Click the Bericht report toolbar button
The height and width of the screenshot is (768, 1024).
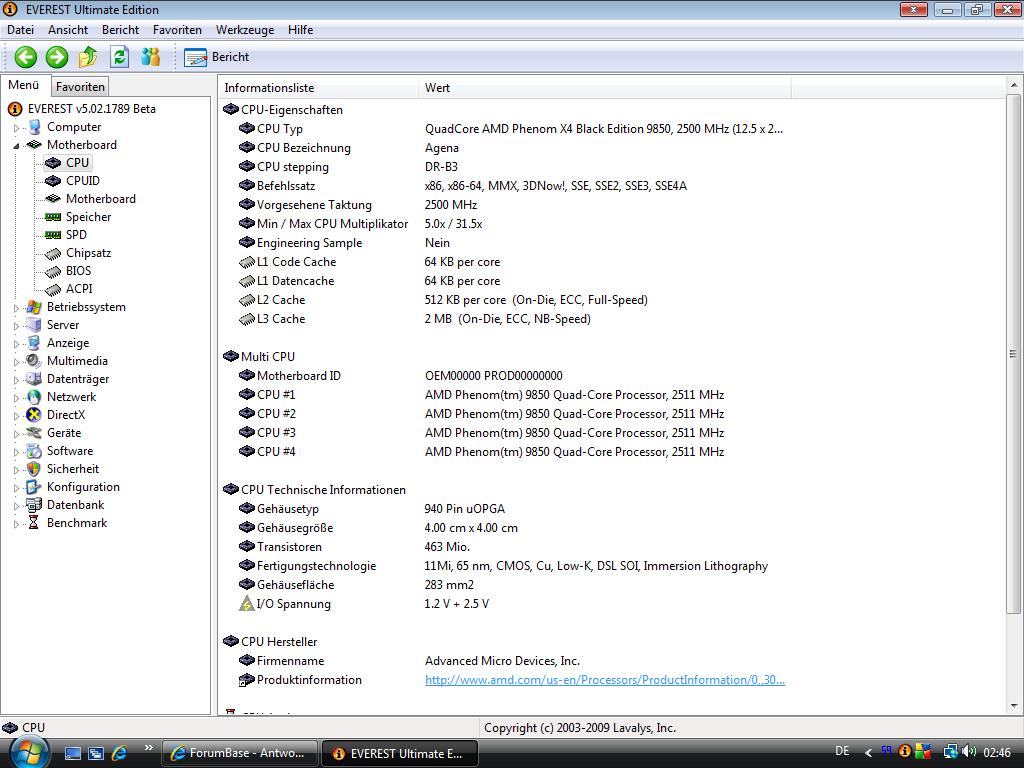(x=217, y=57)
